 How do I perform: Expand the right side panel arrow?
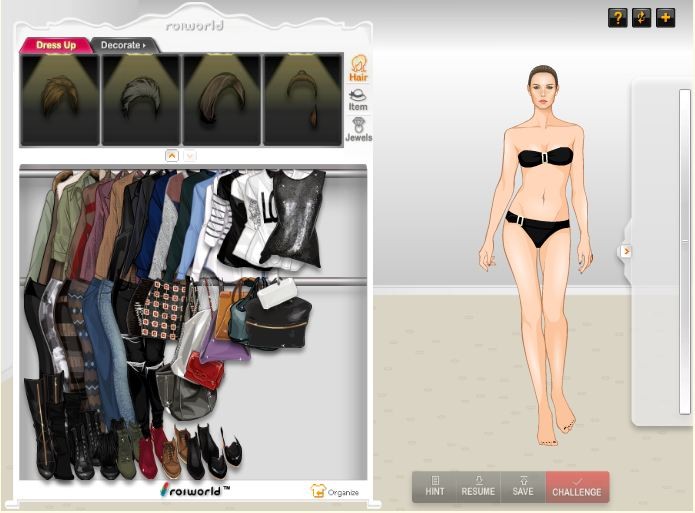(626, 251)
